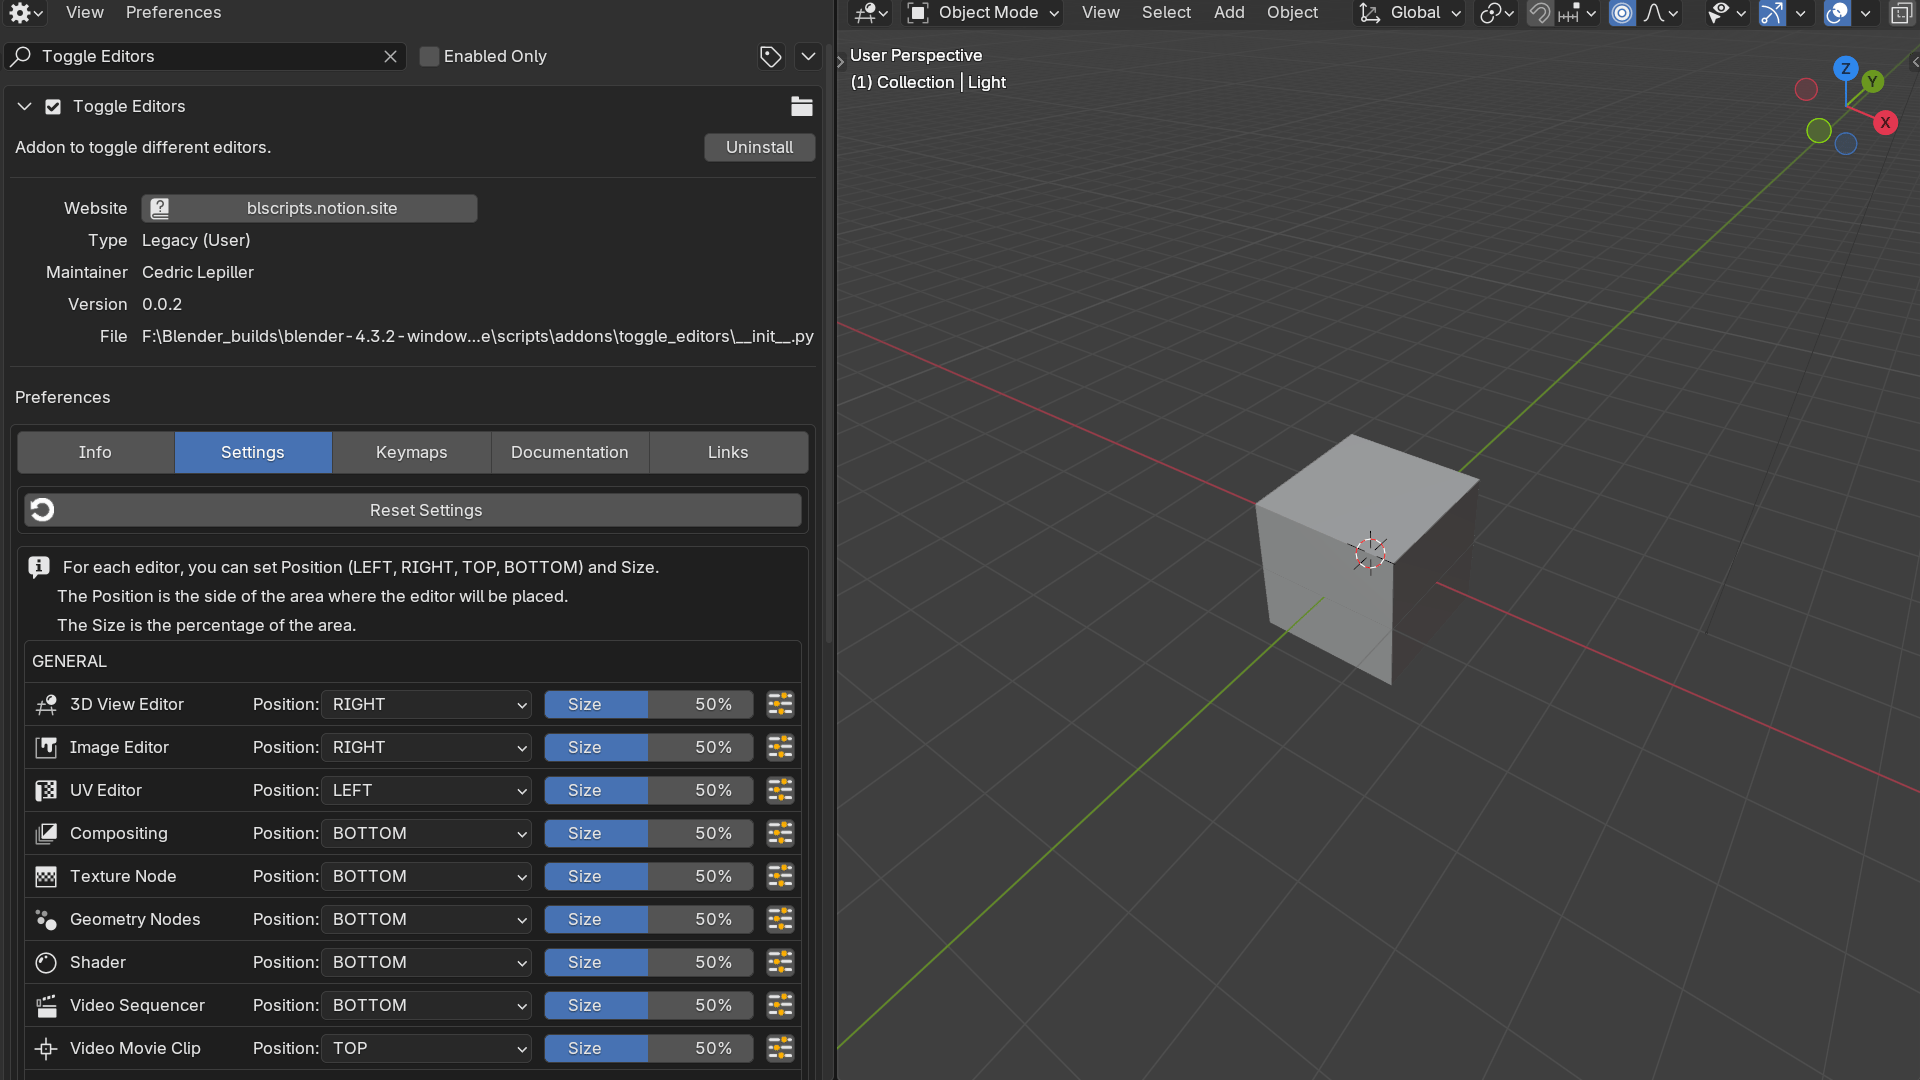Screen dimensions: 1920x1080
Task: Toggle the snap magnet icon
Action: point(1540,13)
